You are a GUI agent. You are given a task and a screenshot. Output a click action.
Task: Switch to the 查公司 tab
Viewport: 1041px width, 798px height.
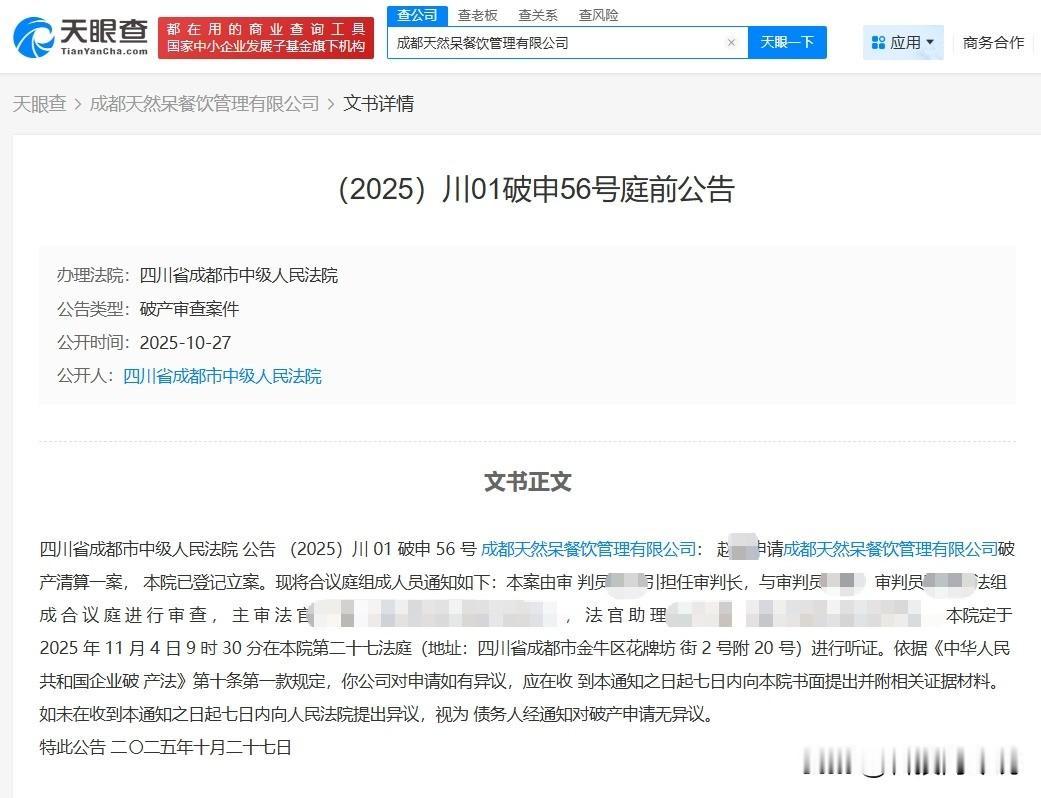click(x=417, y=15)
